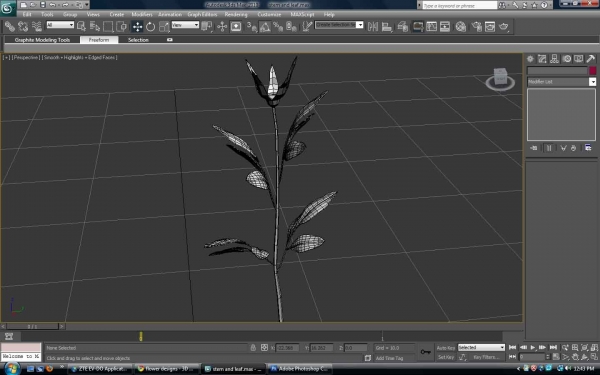
Task: Open the Edit menu
Action: 27,15
